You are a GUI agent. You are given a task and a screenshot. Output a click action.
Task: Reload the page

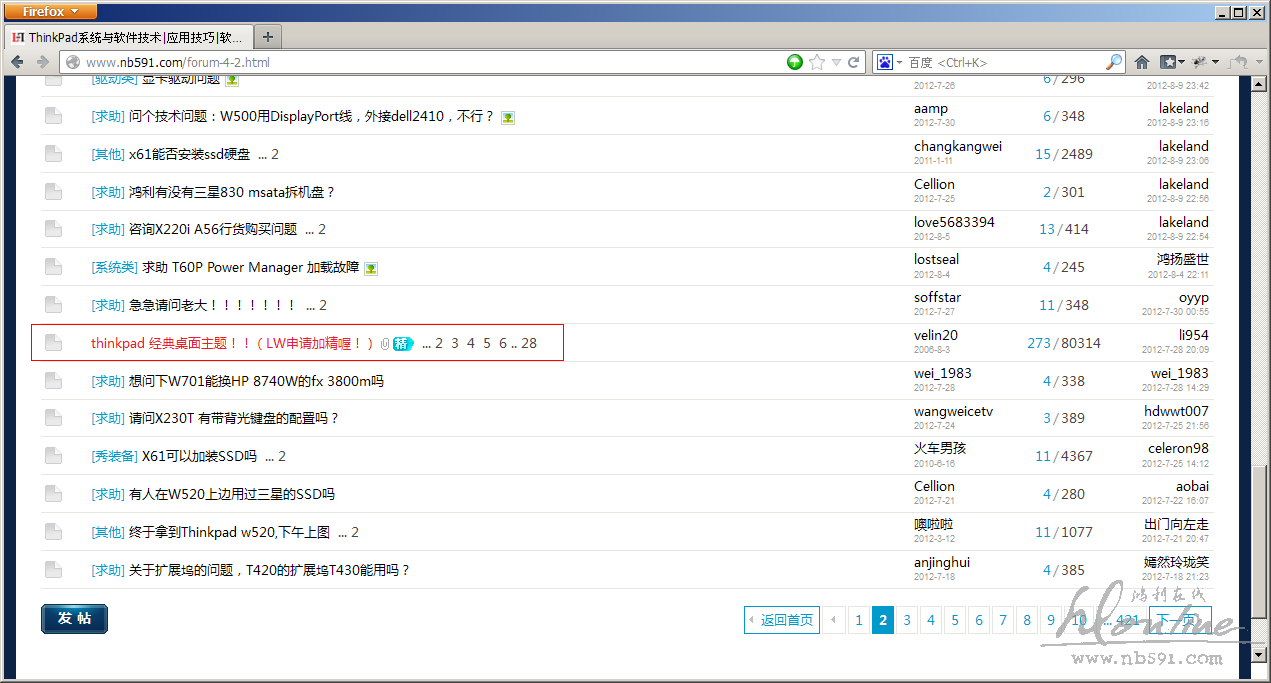click(x=854, y=62)
